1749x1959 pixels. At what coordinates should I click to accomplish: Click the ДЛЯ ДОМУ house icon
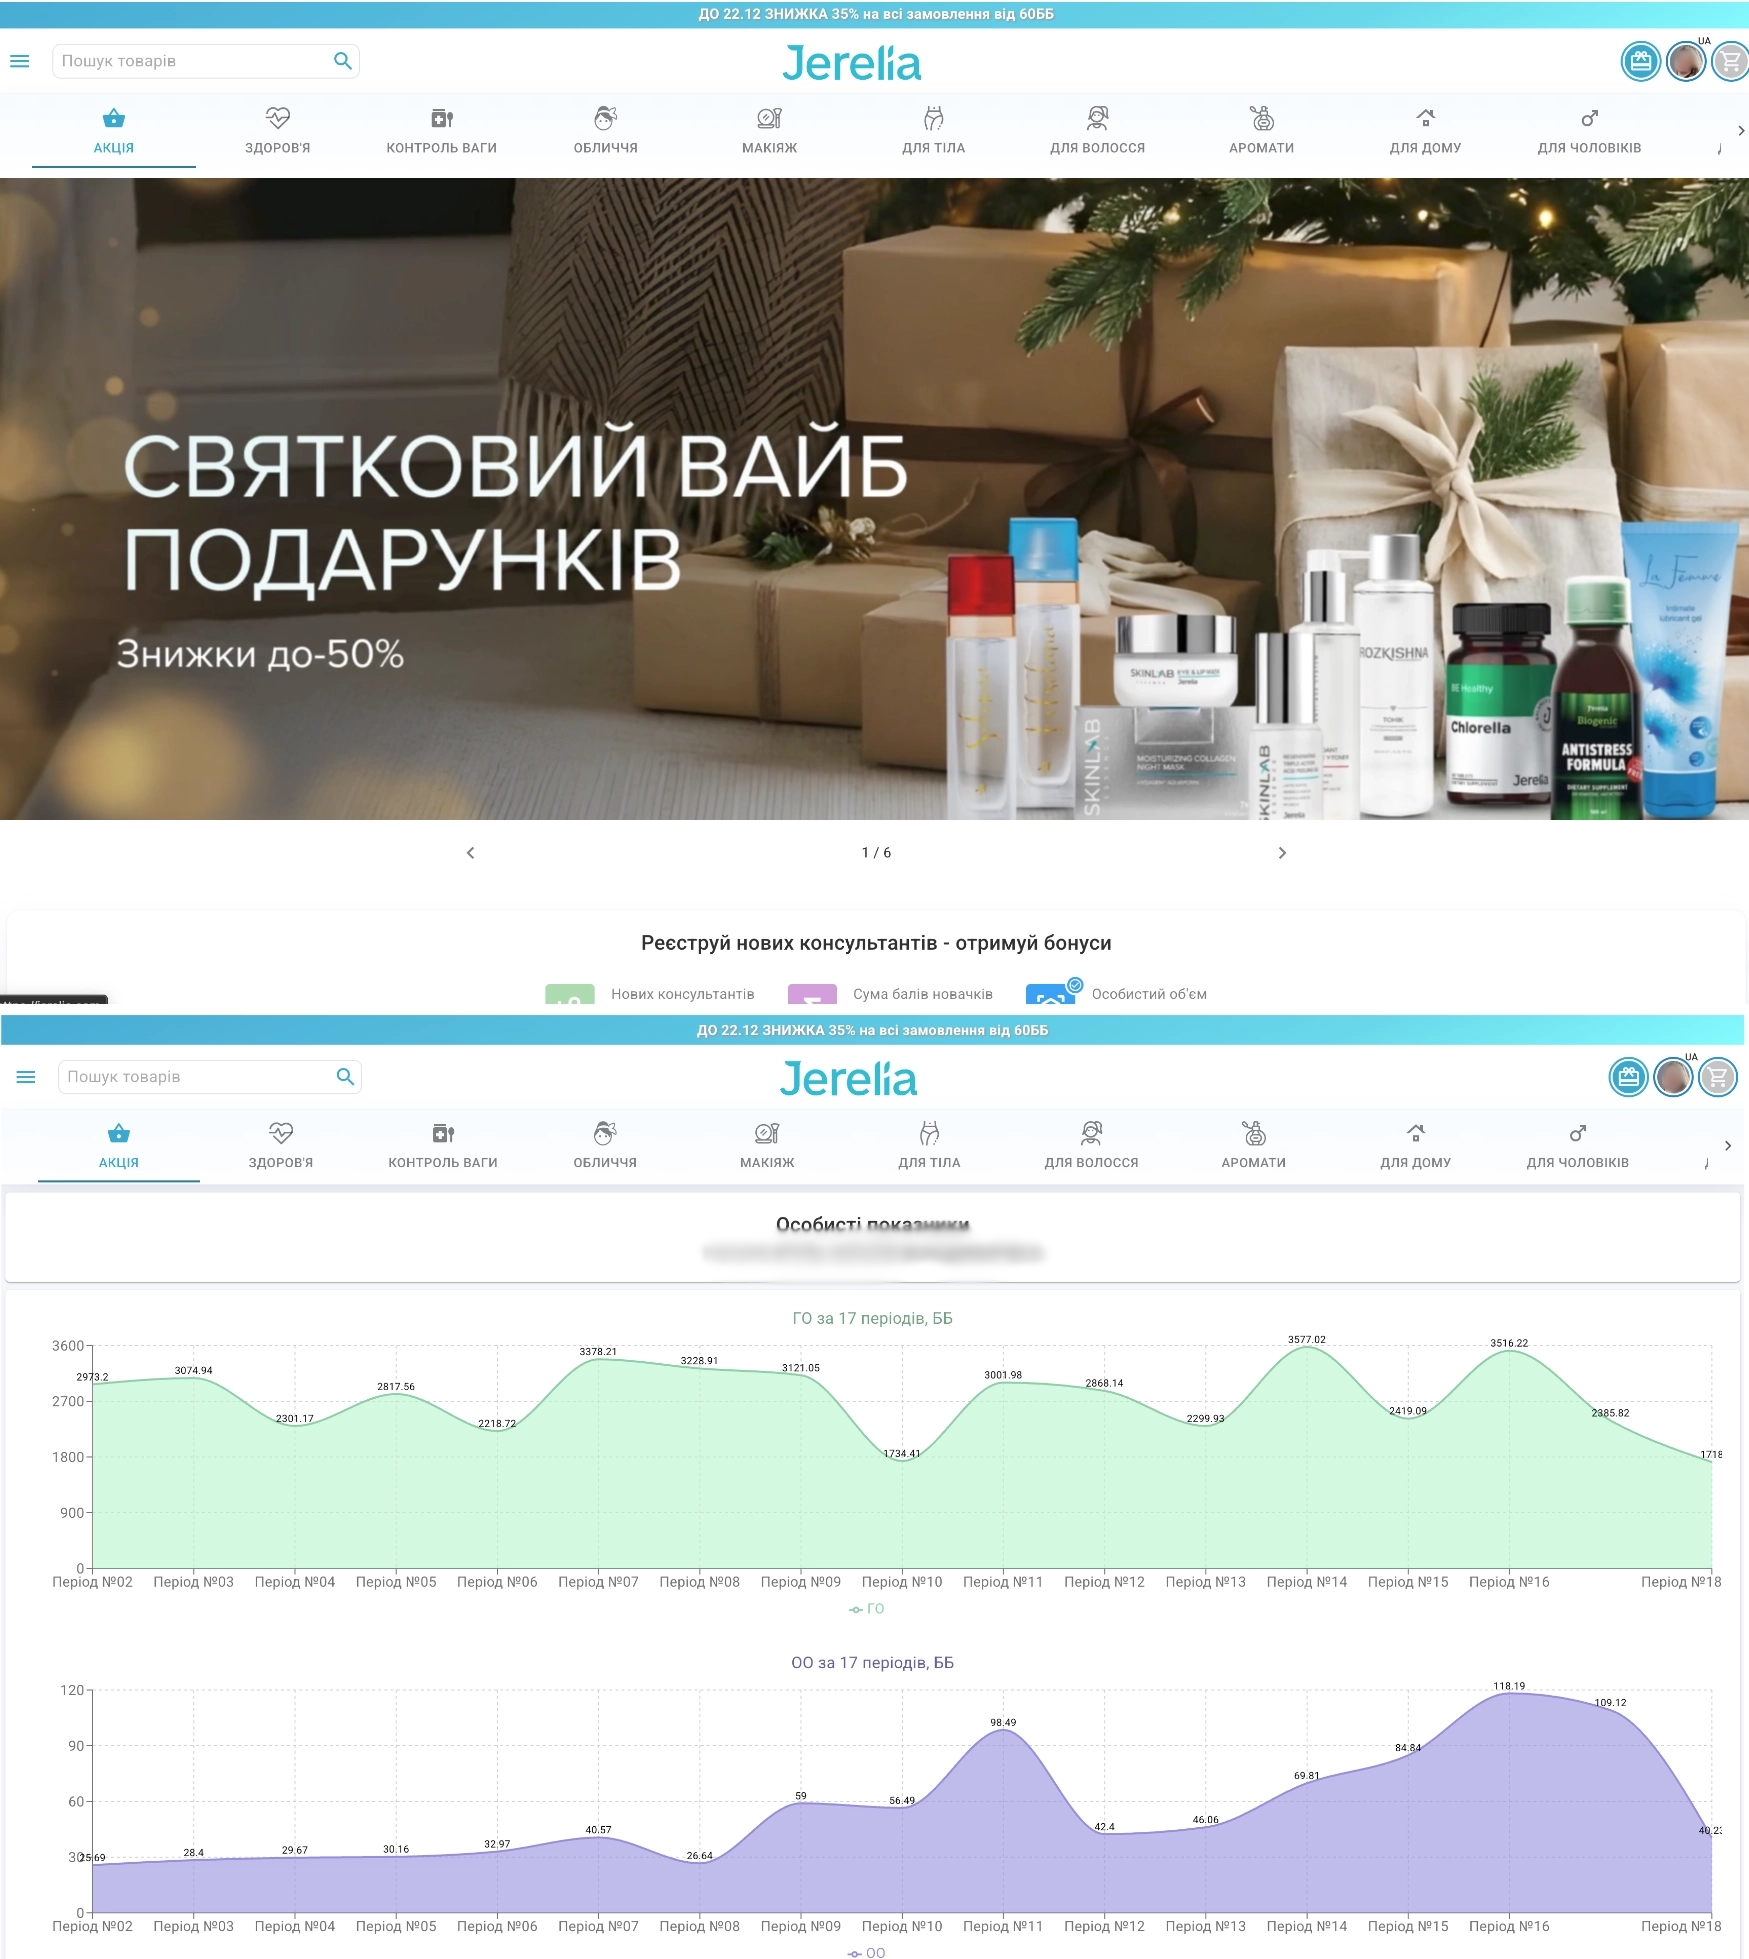pyautogui.click(x=1425, y=120)
